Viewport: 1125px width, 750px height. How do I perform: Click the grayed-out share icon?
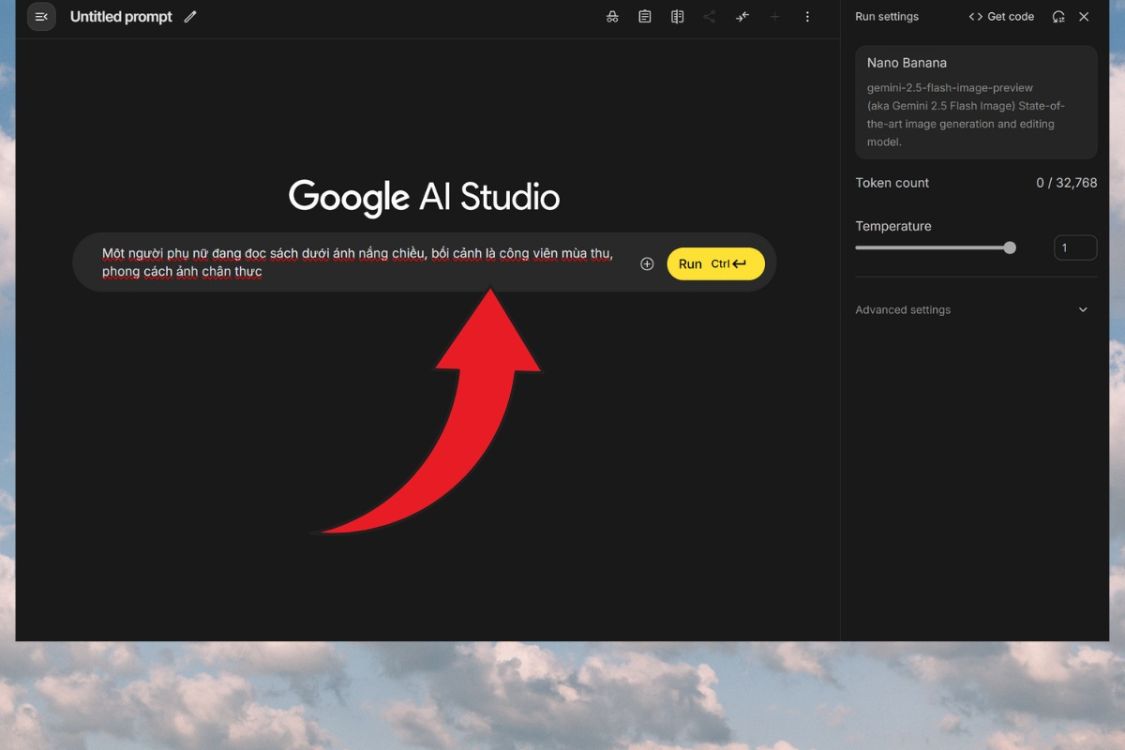[709, 17]
